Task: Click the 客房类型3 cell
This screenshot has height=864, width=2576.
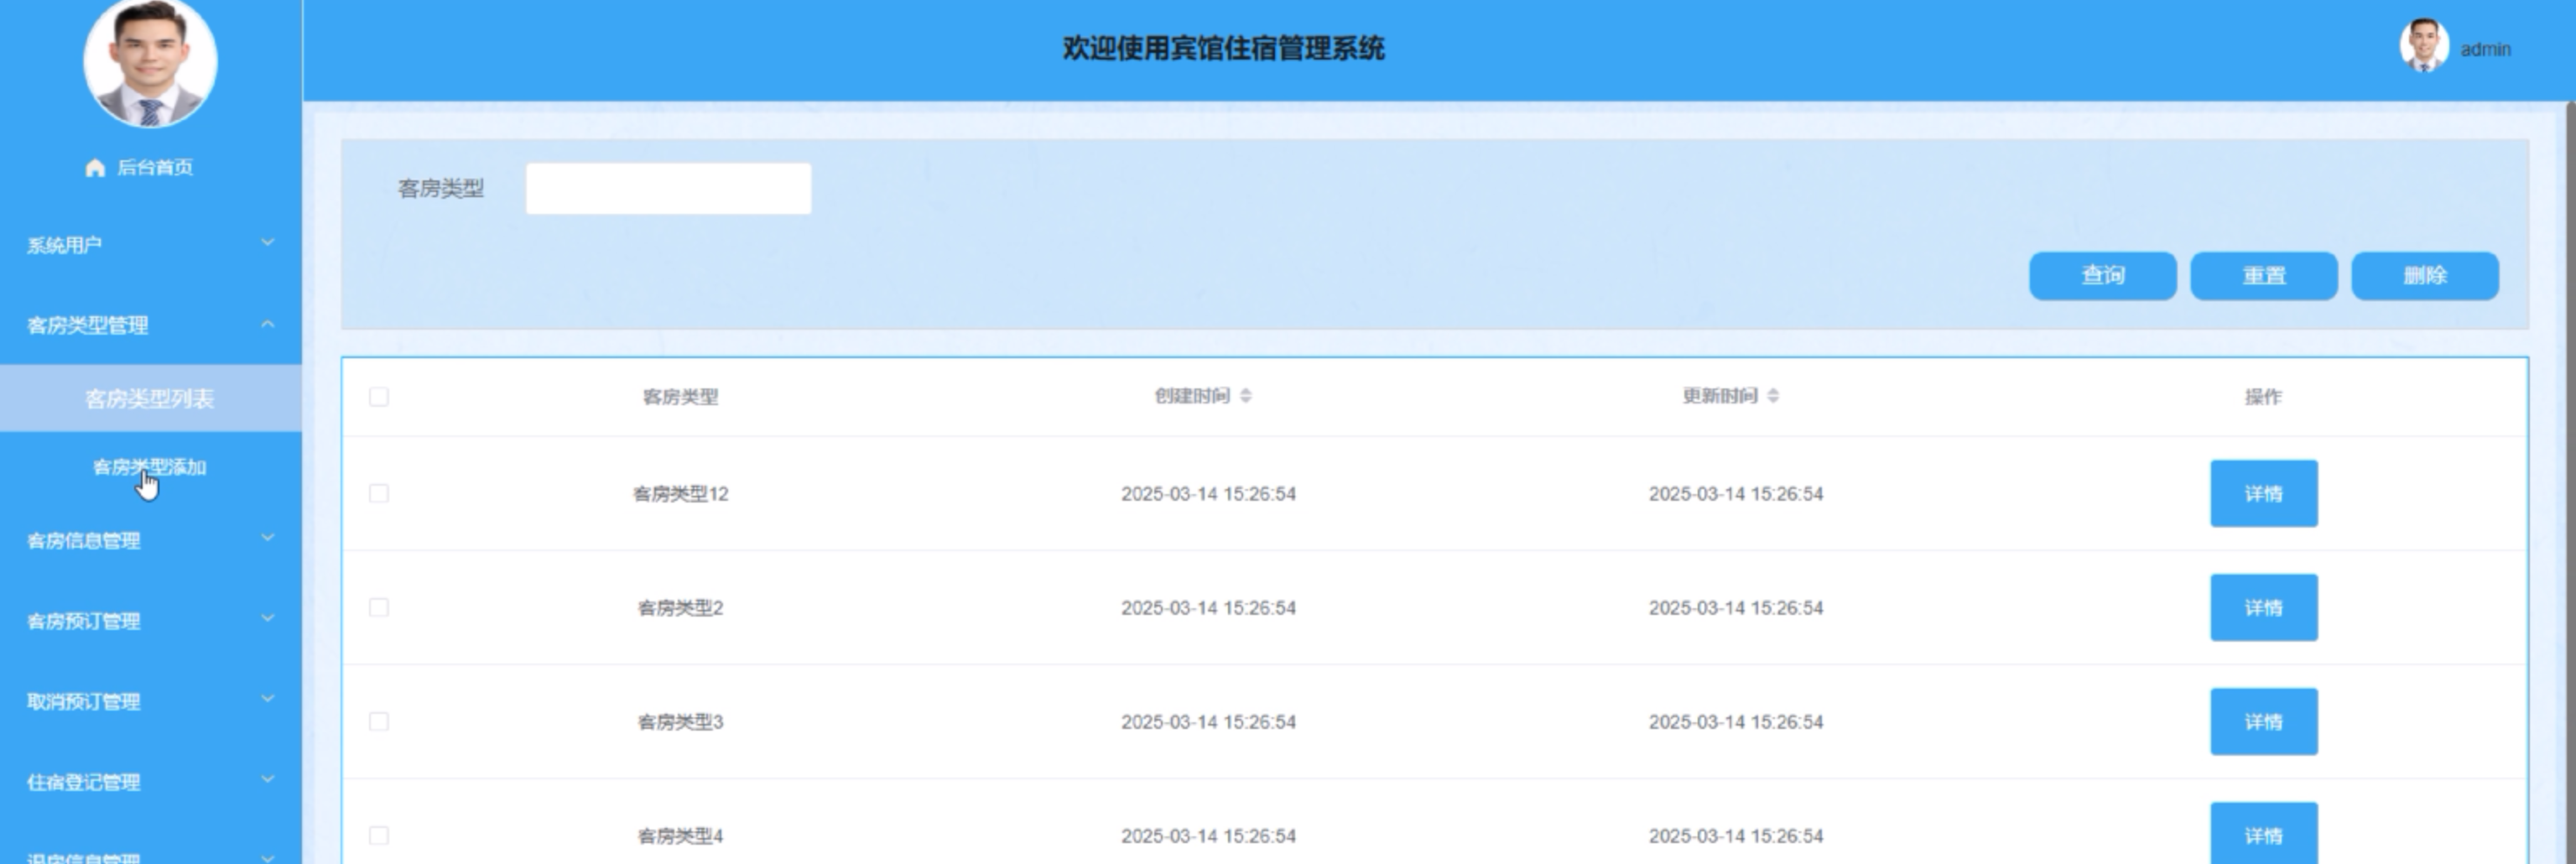Action: click(x=680, y=722)
